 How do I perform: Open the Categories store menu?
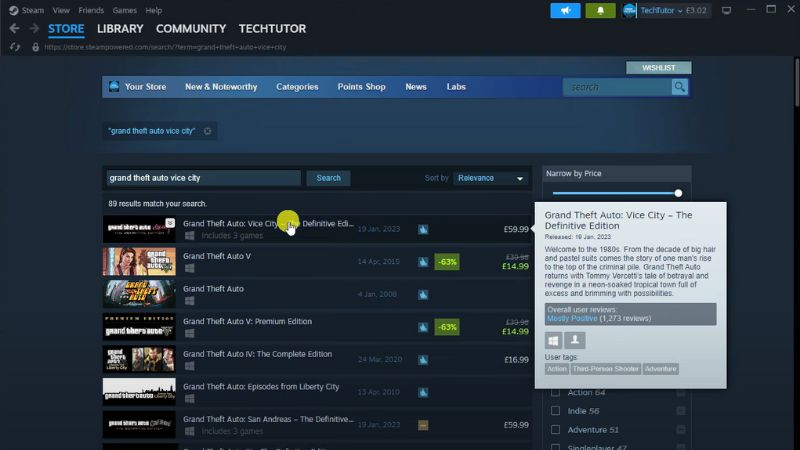[x=297, y=87]
